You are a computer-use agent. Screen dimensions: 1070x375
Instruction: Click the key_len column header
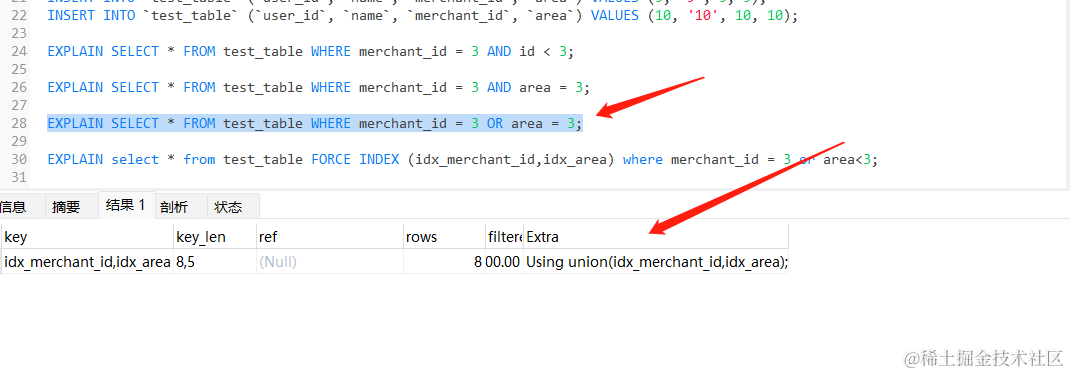pyautogui.click(x=215, y=237)
